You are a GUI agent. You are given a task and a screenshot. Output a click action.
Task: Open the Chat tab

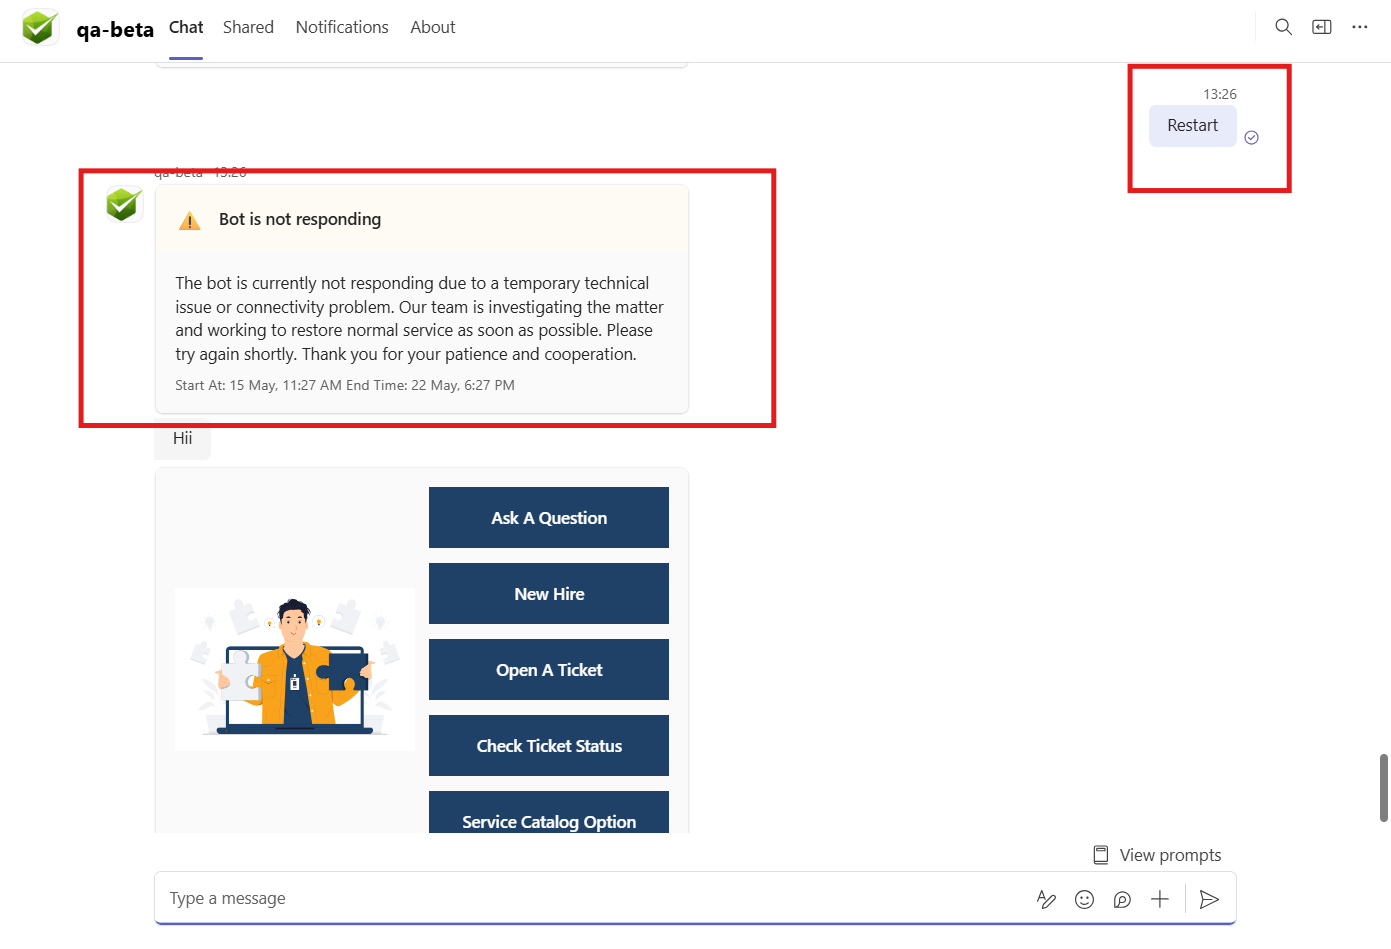pyautogui.click(x=186, y=27)
